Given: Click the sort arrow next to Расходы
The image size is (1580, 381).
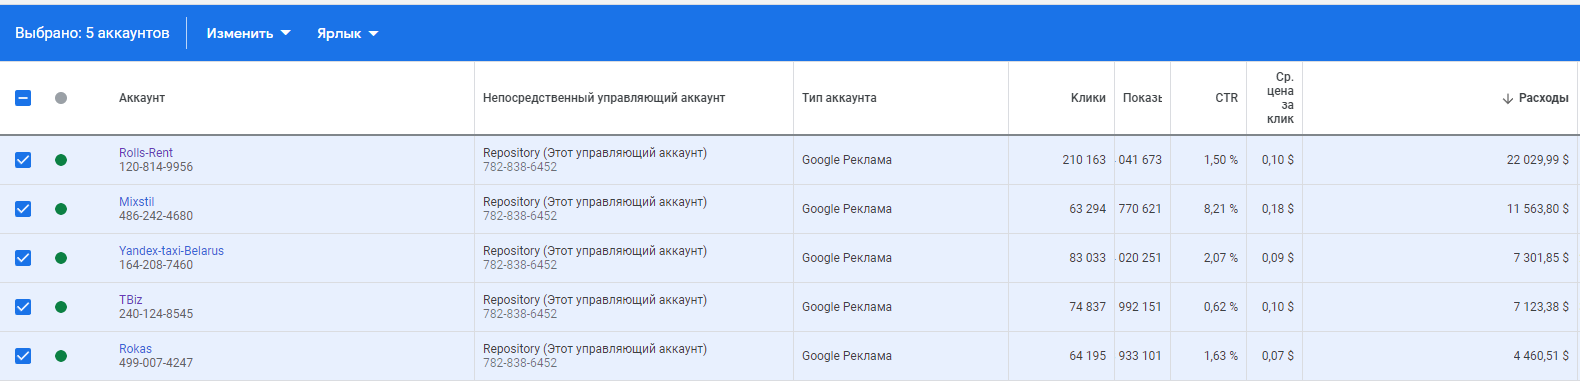Looking at the screenshot, I should coord(1508,98).
